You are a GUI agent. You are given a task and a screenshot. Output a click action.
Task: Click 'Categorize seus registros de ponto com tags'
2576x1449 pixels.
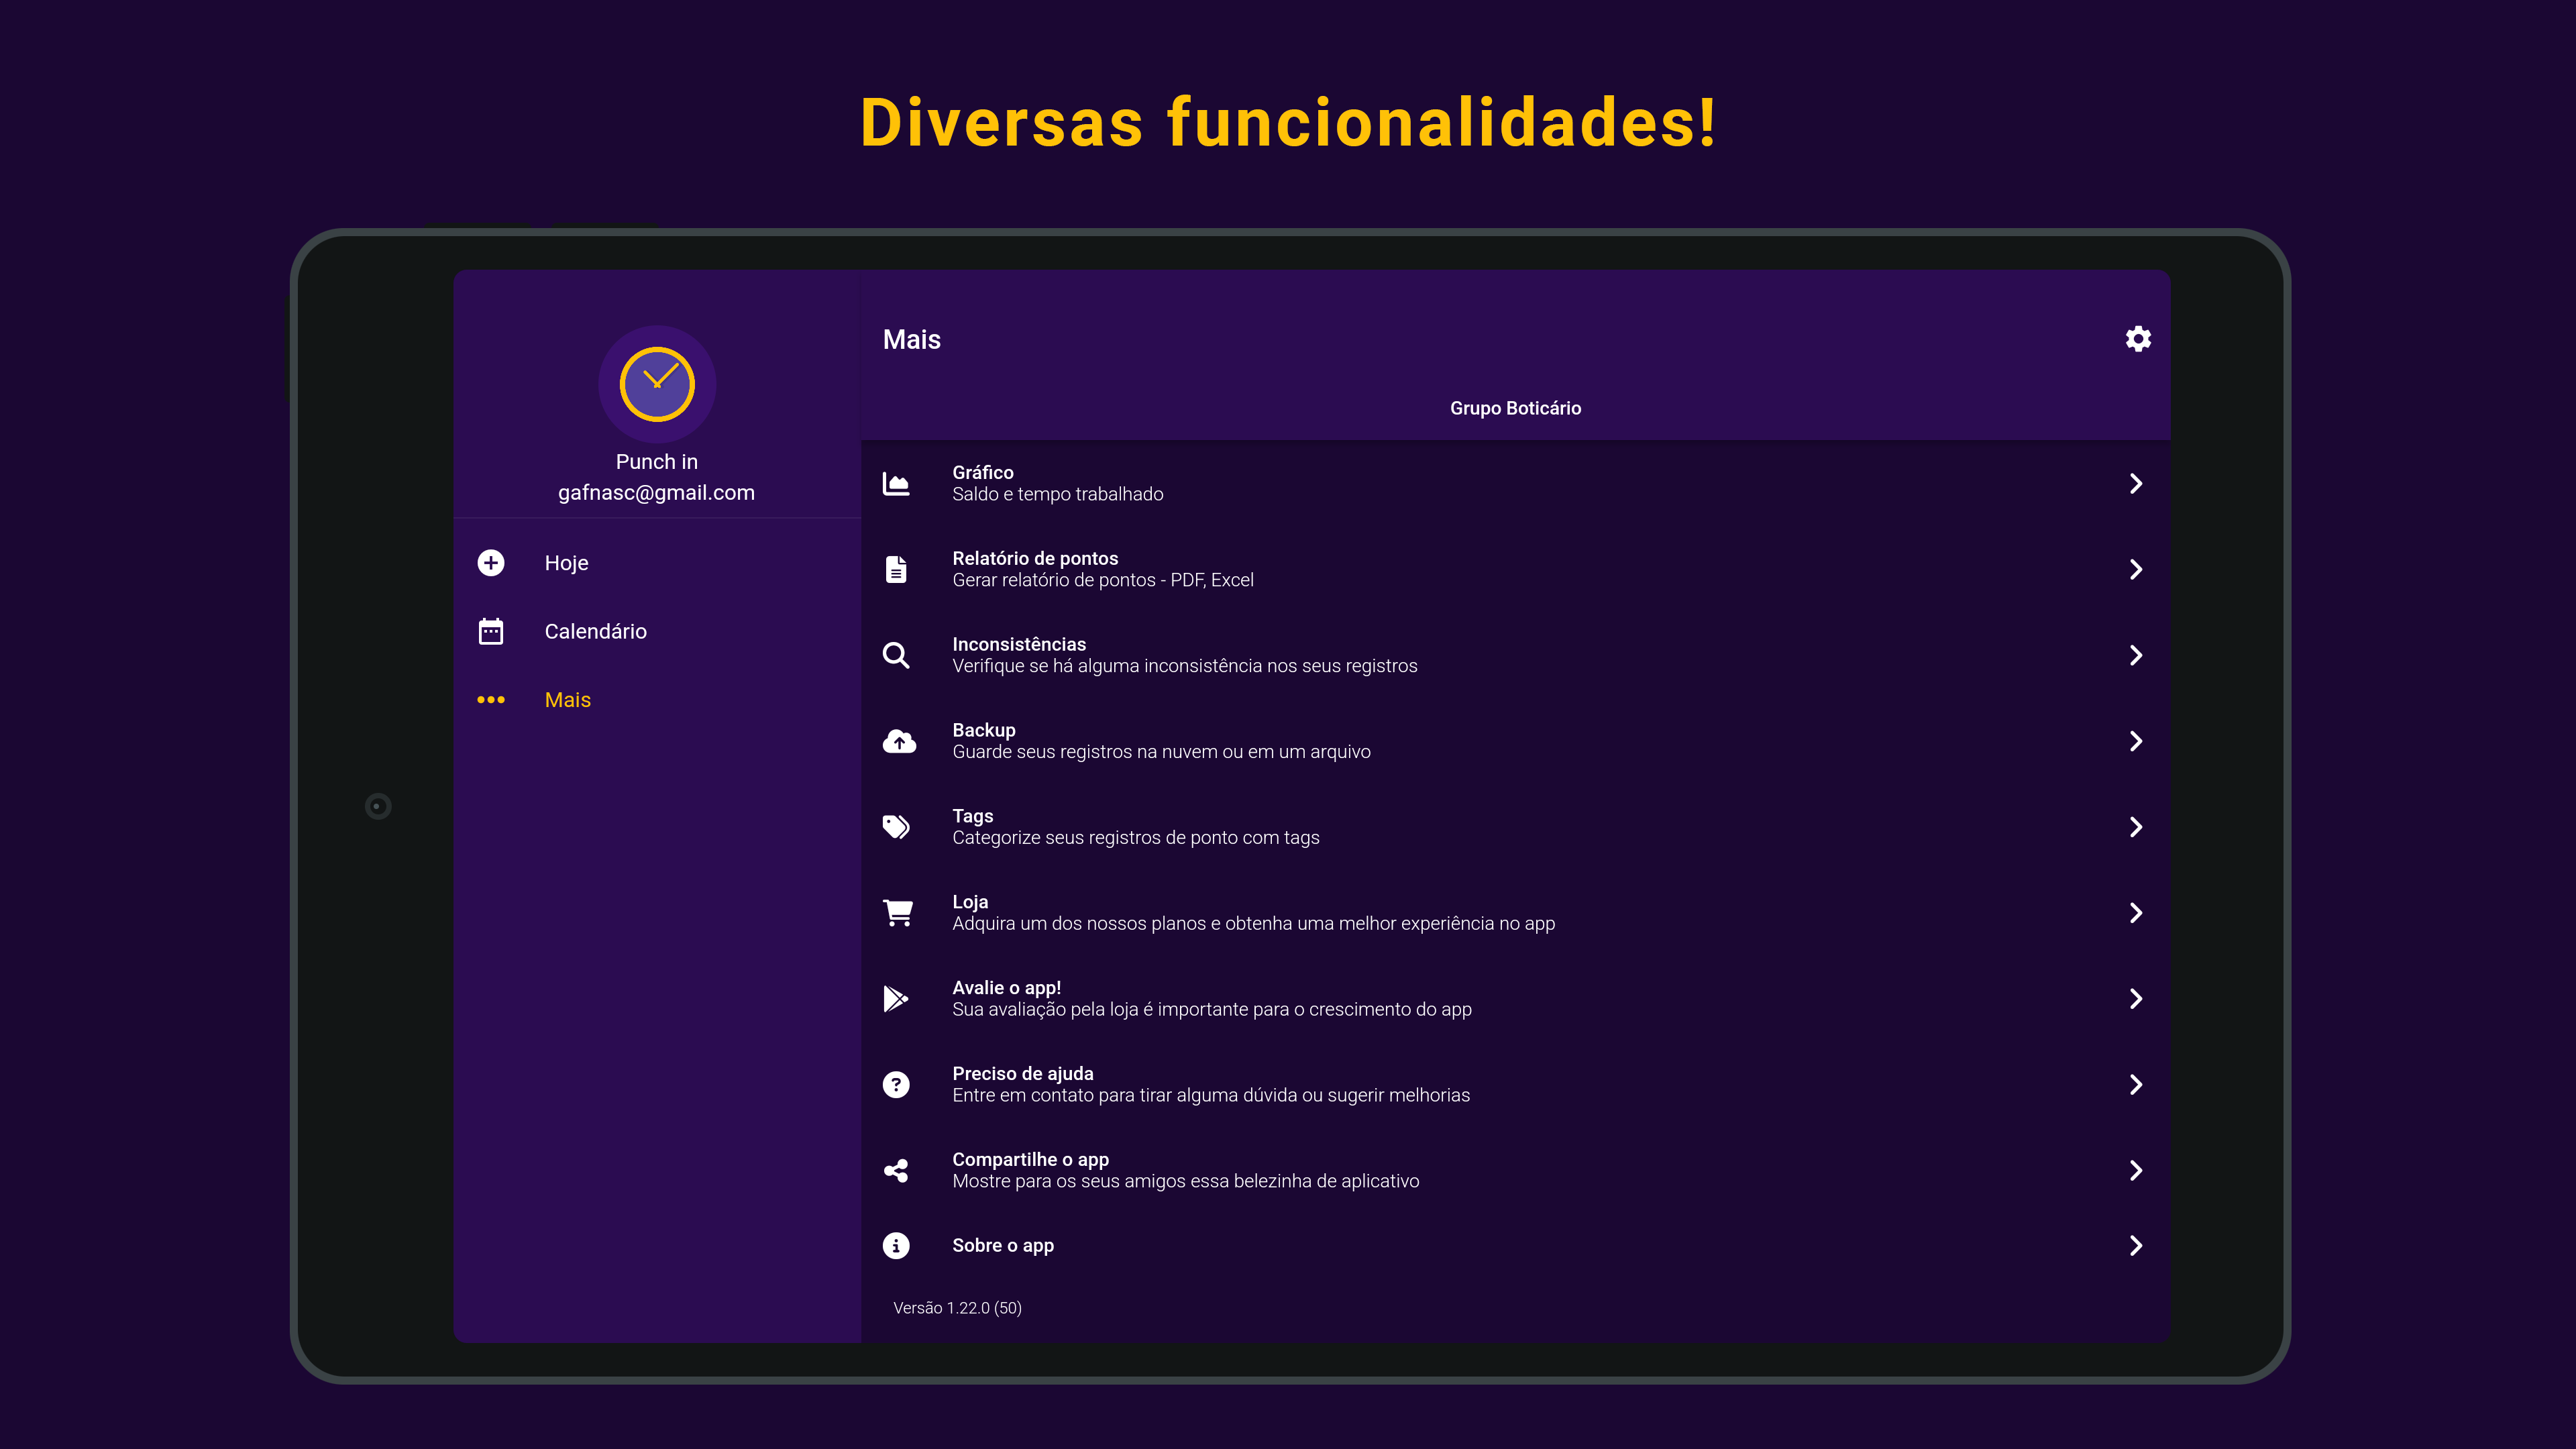coord(1136,838)
